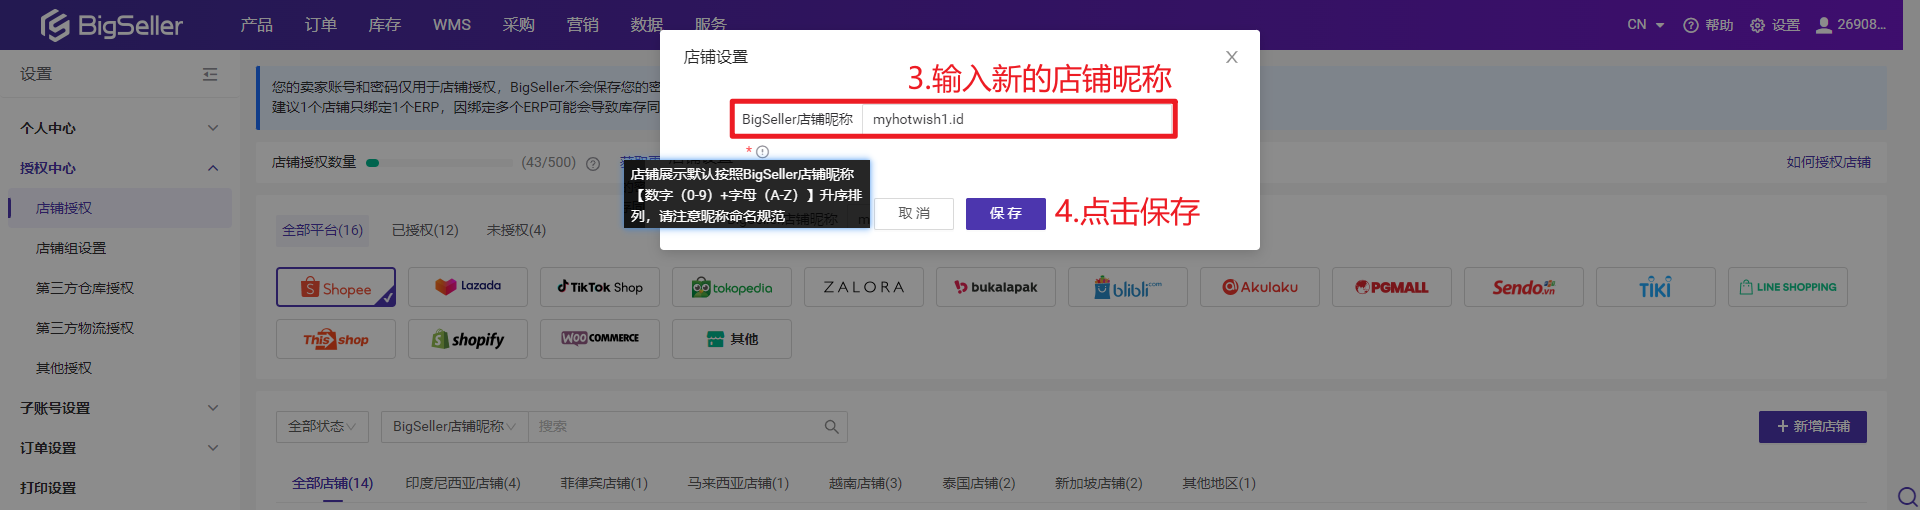
Task: Switch to 全部平台(16) tab
Action: 322,230
